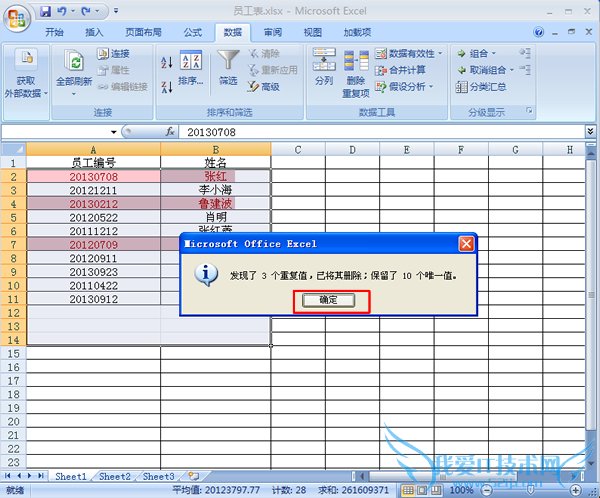Image resolution: width=600 pixels, height=498 pixels.
Task: Click cell with 20130912
Action: [93, 299]
